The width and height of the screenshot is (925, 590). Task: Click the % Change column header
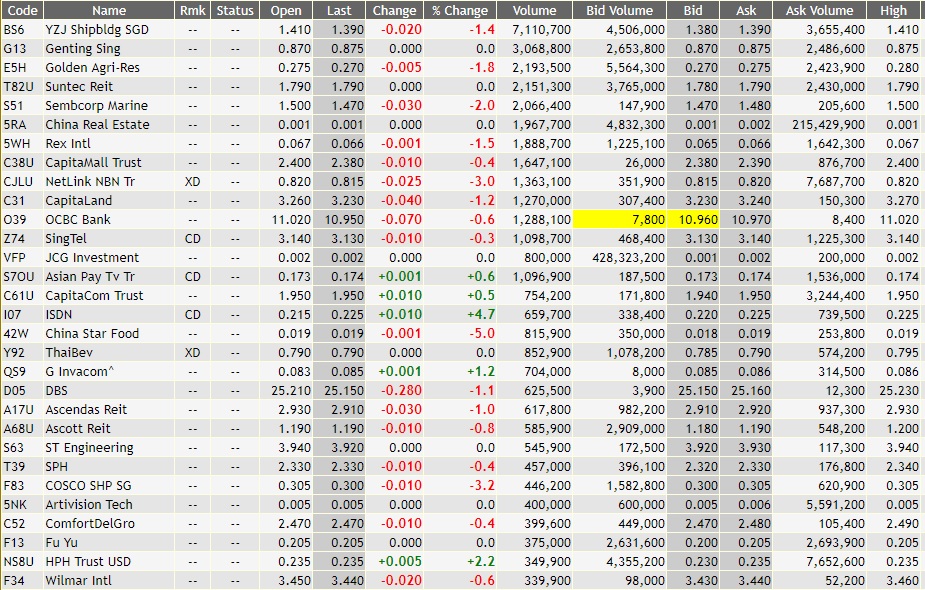(x=460, y=10)
